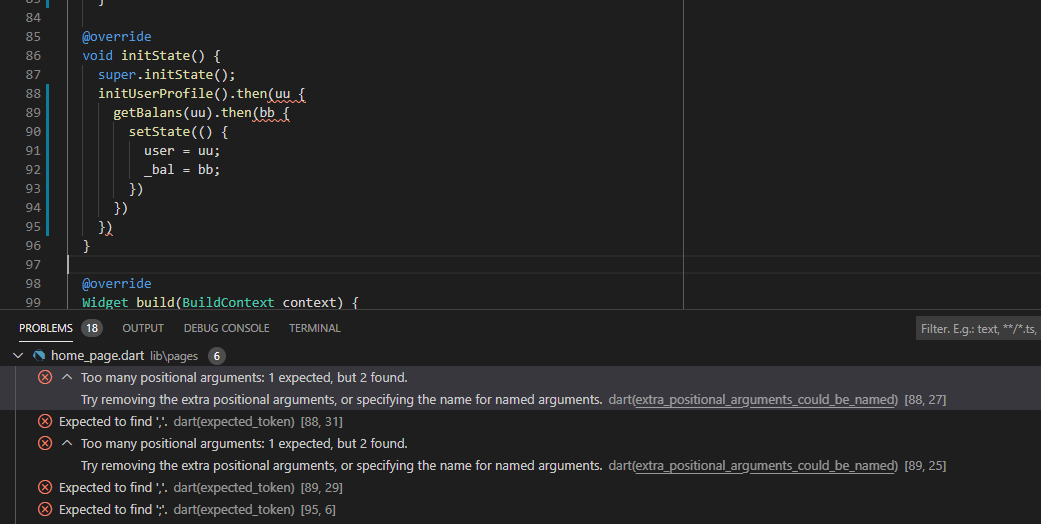The height and width of the screenshot is (524, 1041).
Task: Click the problems filter input field
Action: tap(978, 329)
